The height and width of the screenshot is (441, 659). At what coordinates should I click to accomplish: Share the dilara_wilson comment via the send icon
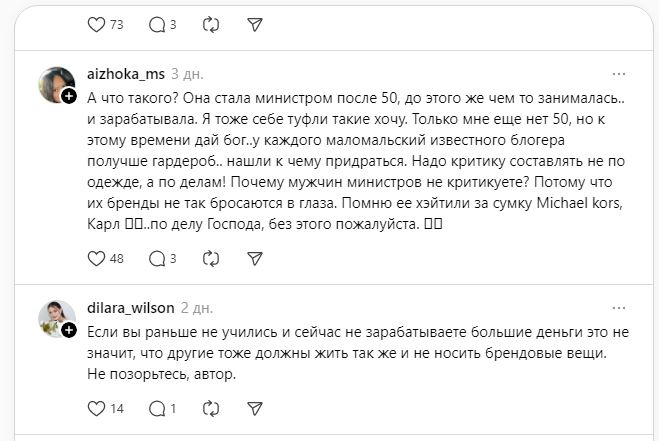point(256,408)
